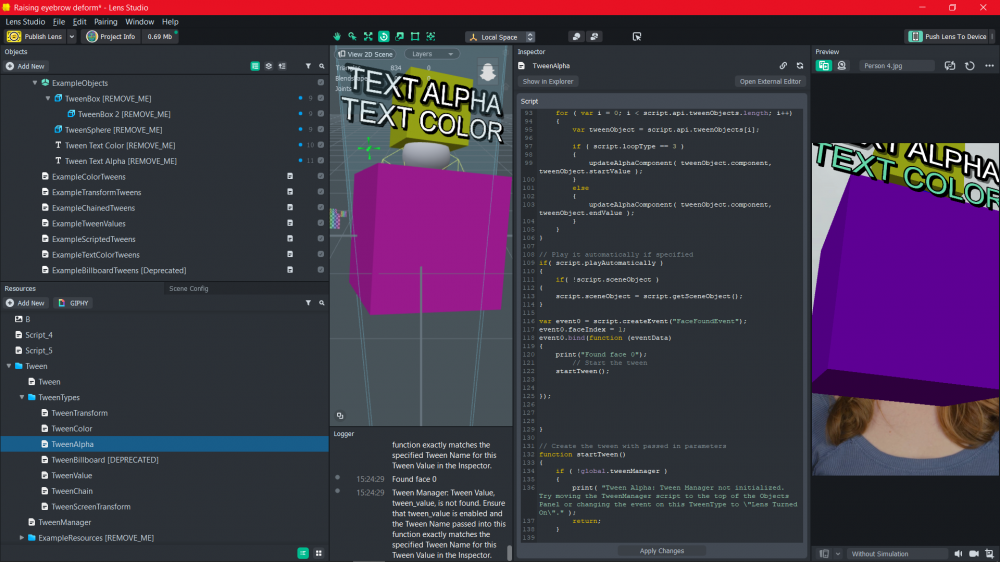Open the Resources panel filter

point(308,303)
